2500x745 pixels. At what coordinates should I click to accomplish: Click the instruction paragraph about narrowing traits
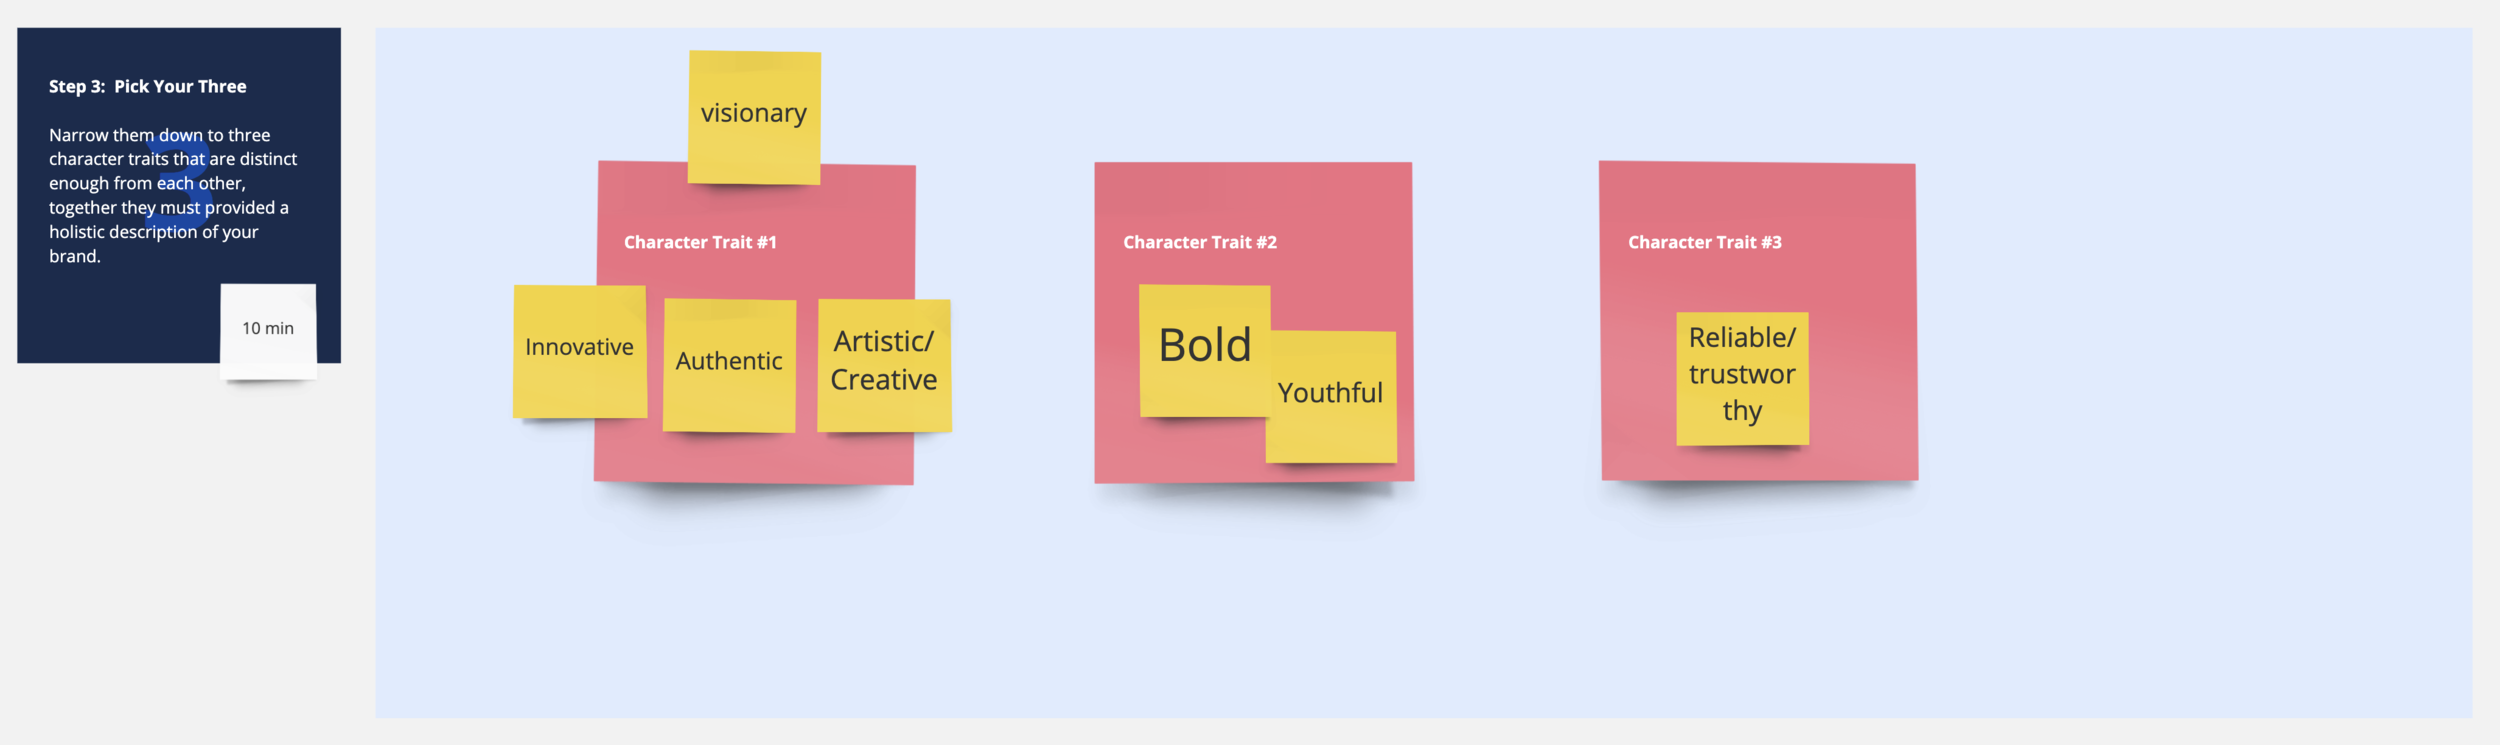(173, 195)
